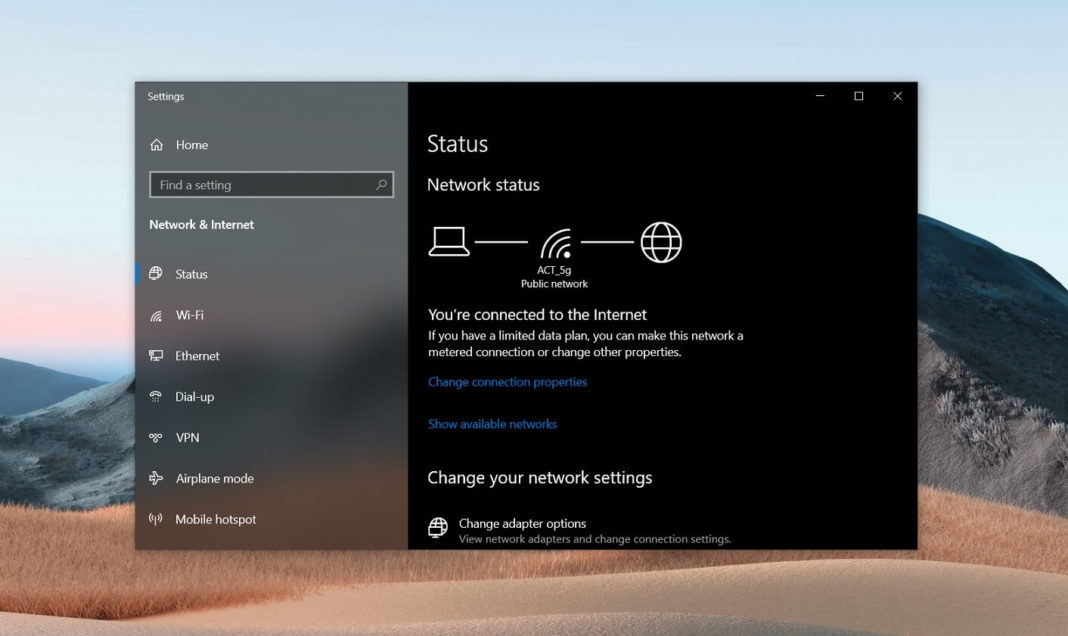Open Change adapter options
1068x636 pixels.
[x=521, y=523]
